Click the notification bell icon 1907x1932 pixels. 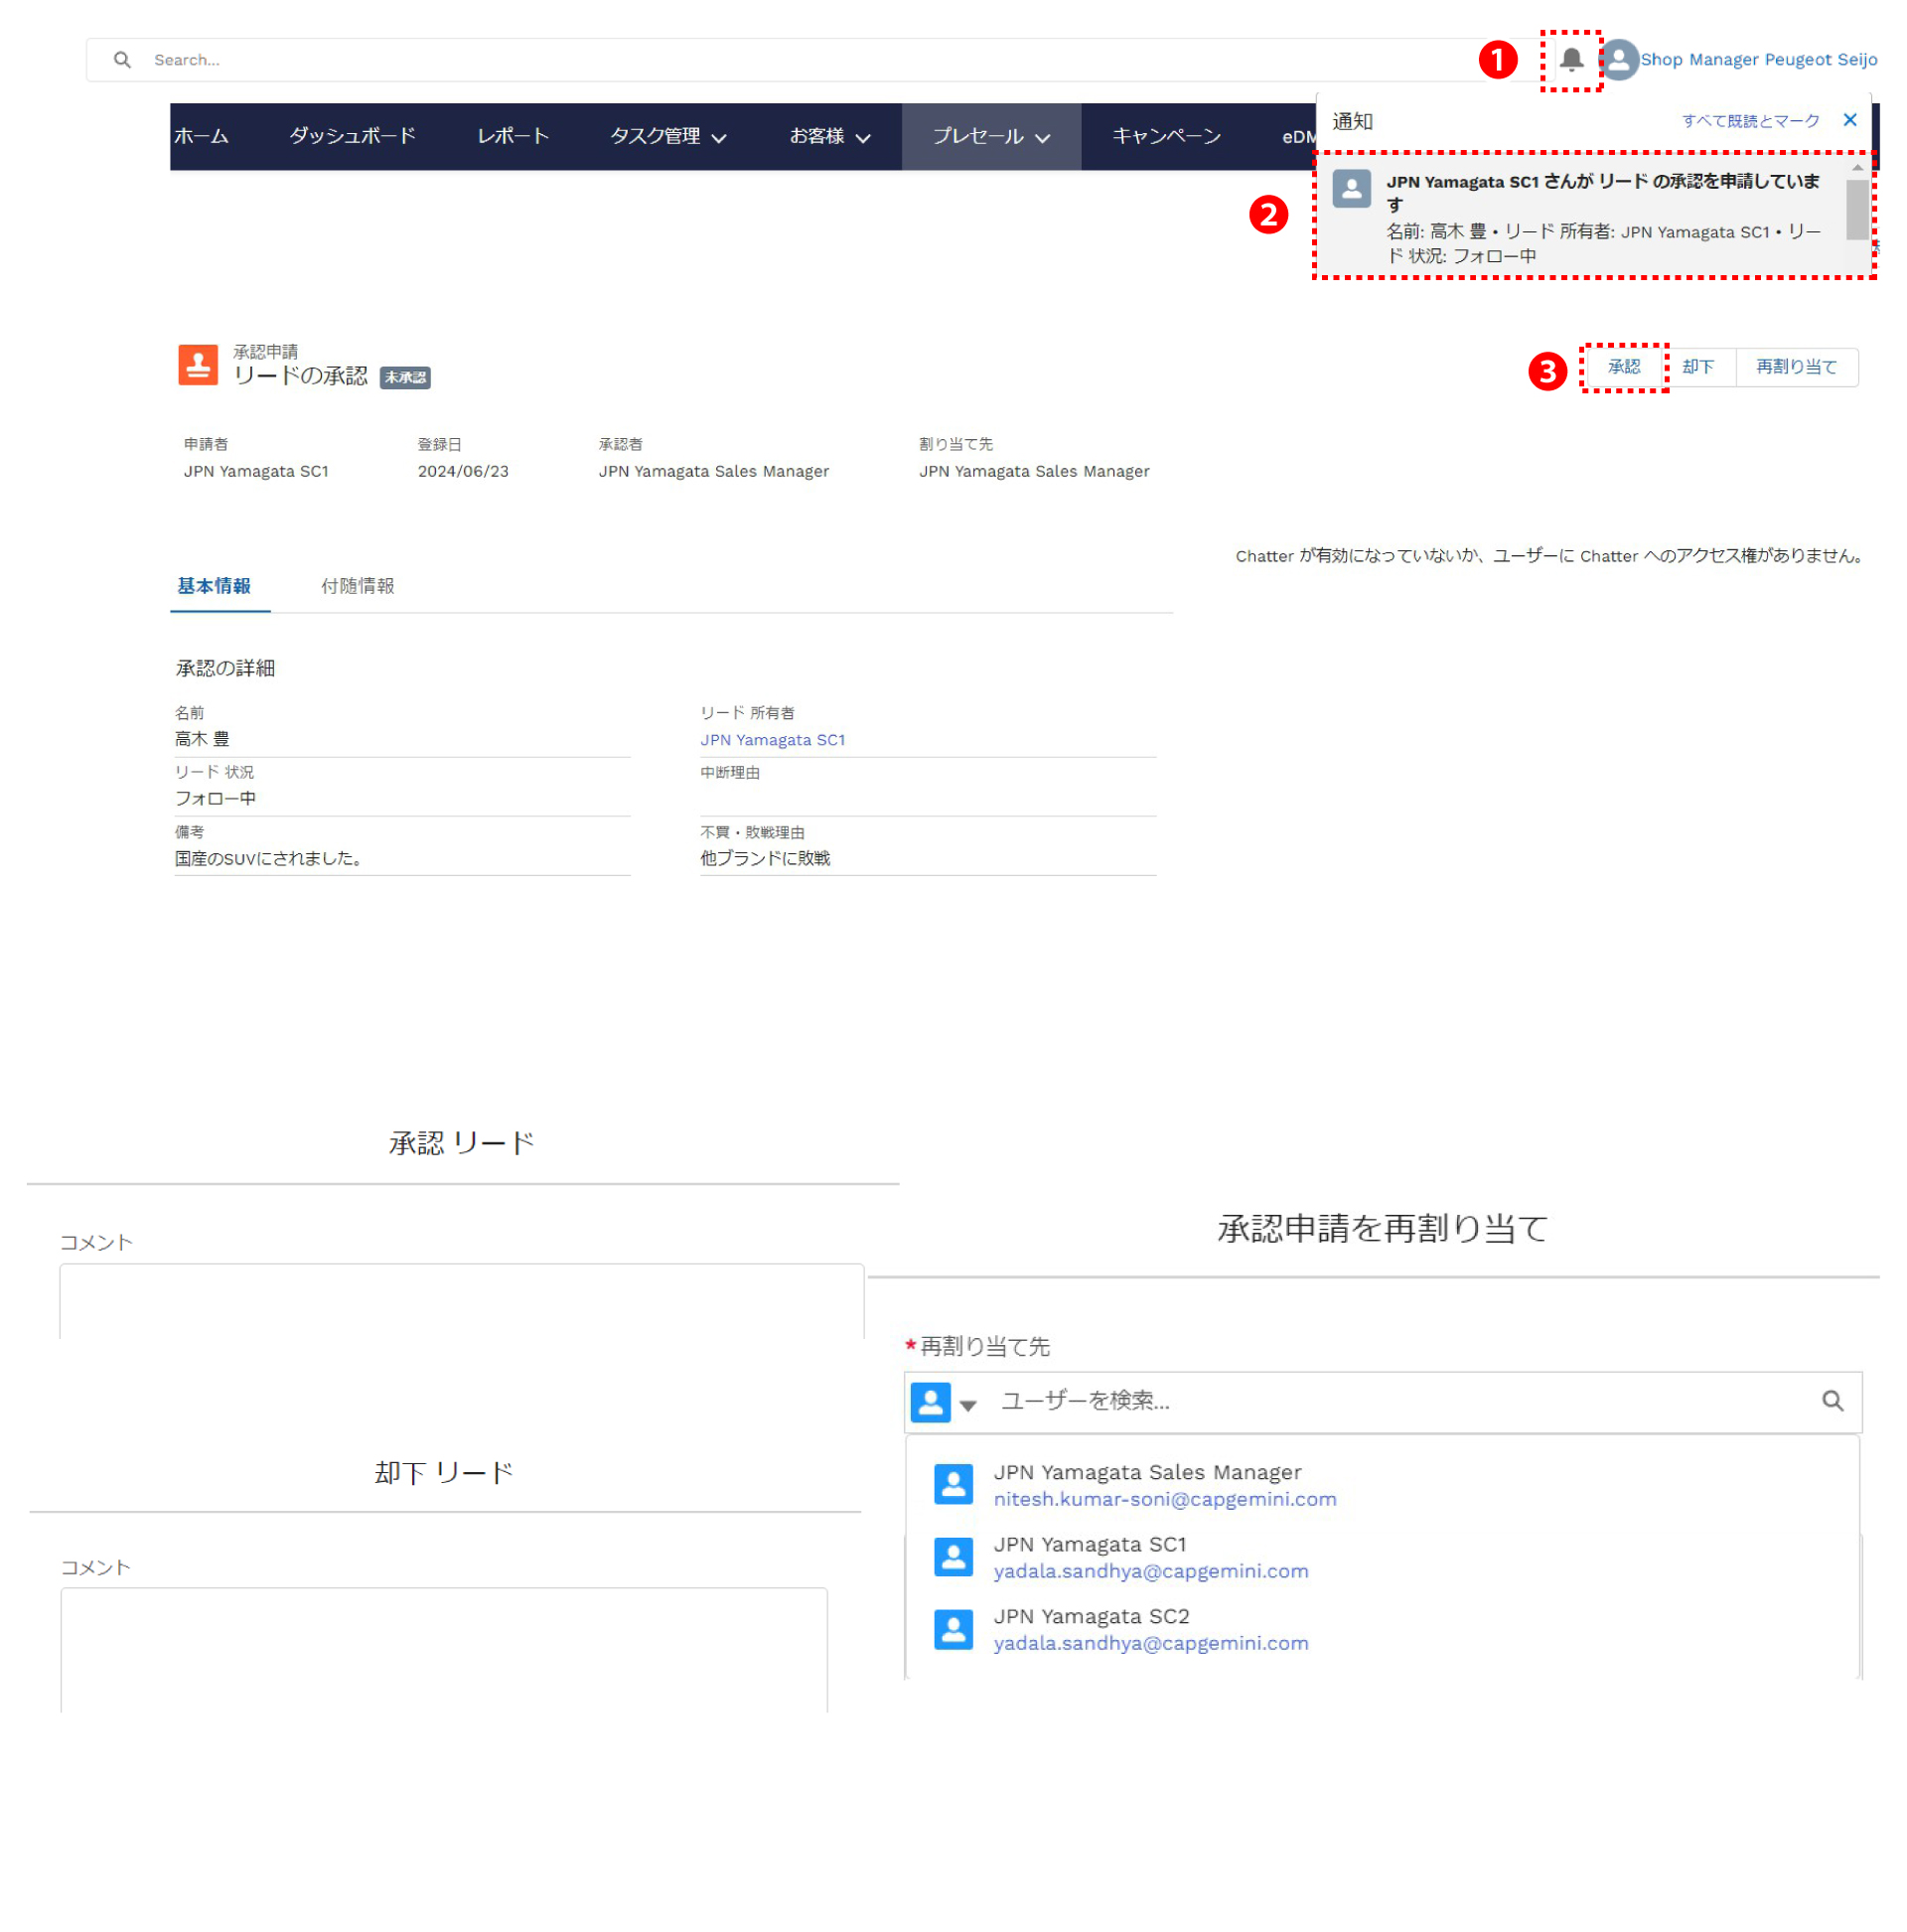[x=1570, y=60]
